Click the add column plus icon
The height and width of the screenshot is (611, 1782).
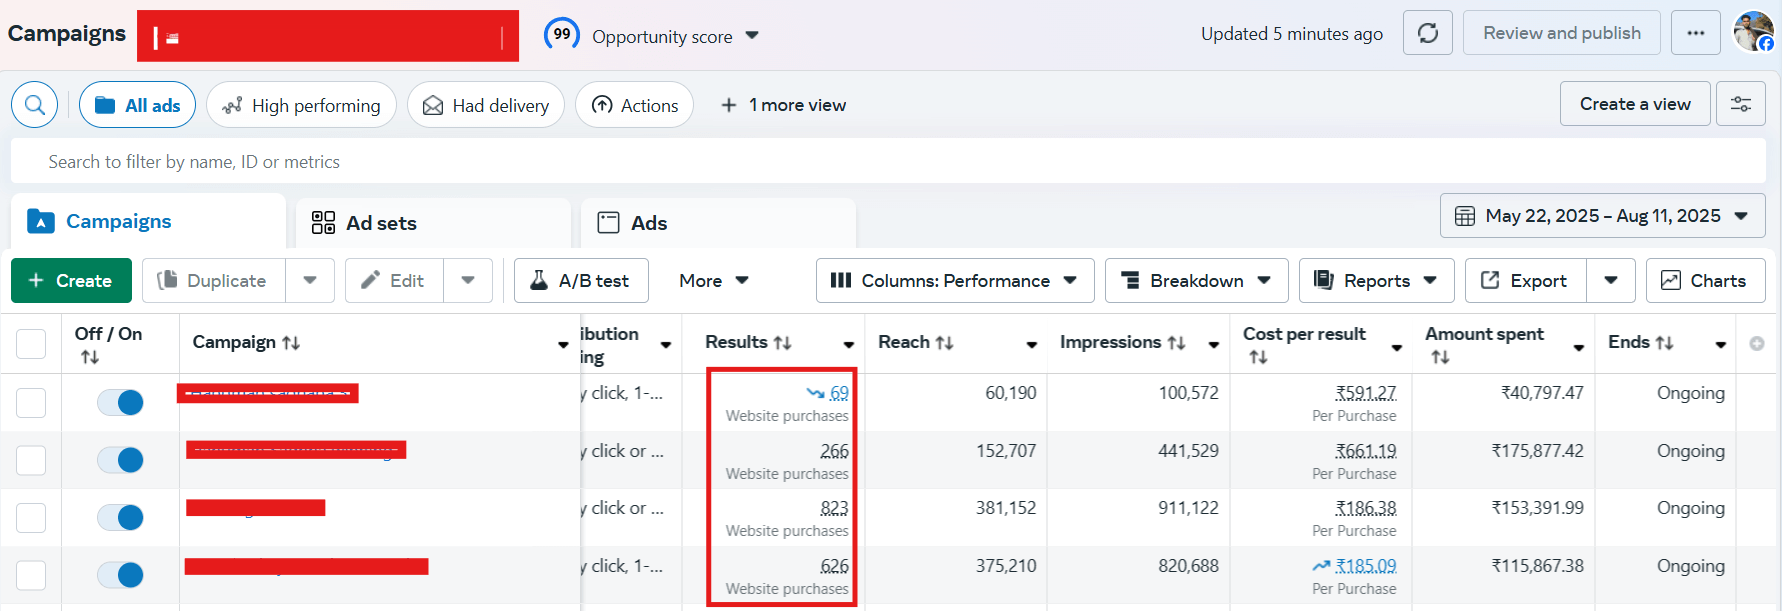coord(1757,343)
